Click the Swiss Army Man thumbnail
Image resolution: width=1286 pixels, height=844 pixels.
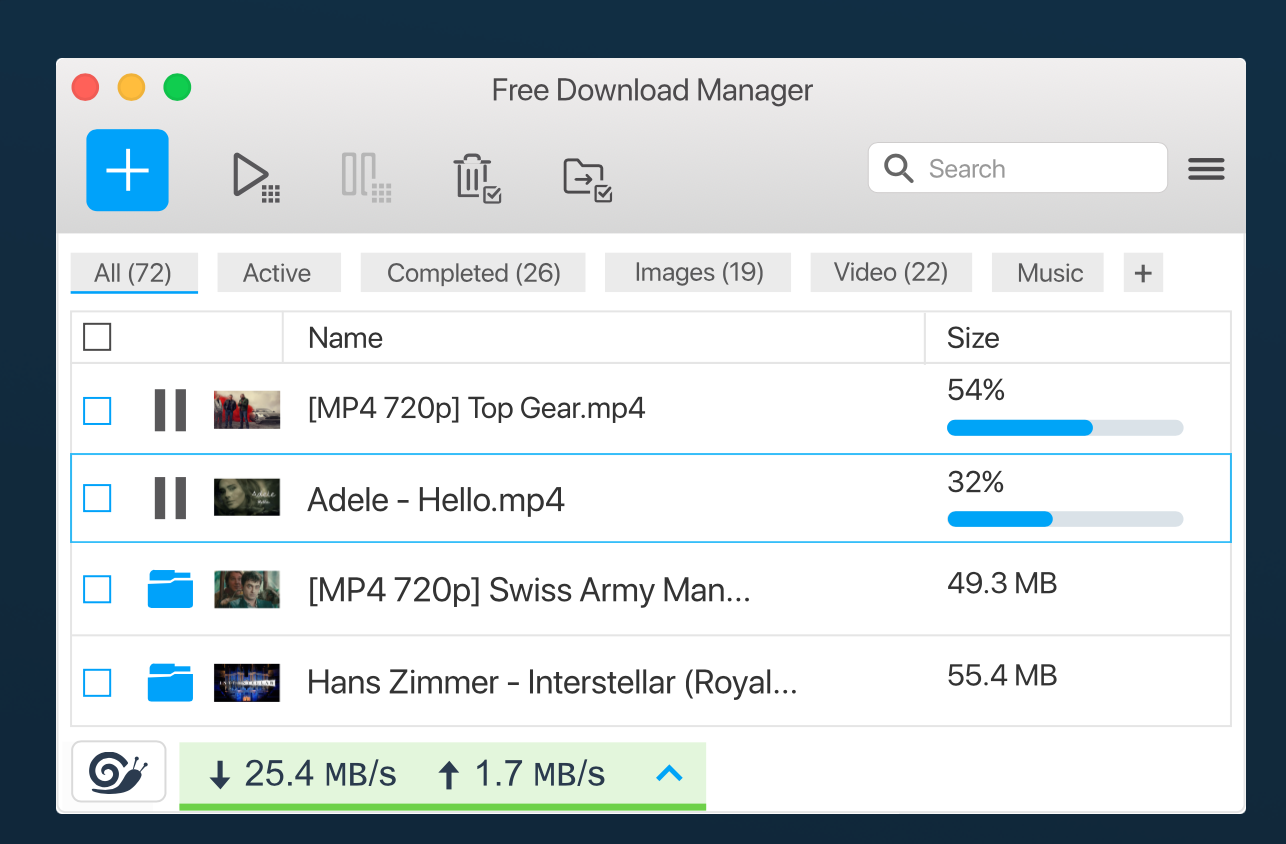click(x=247, y=590)
